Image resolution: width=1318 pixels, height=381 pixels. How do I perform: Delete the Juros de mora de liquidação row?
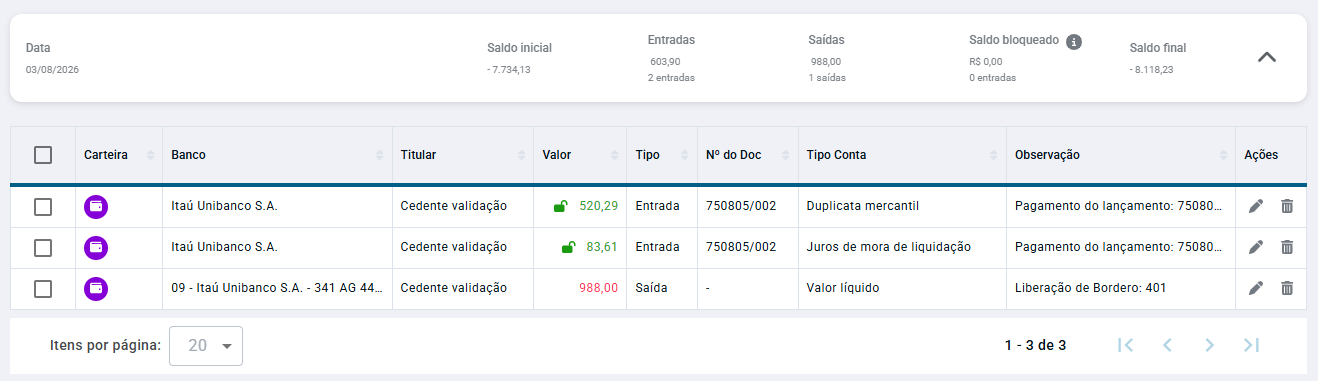coord(1287,247)
